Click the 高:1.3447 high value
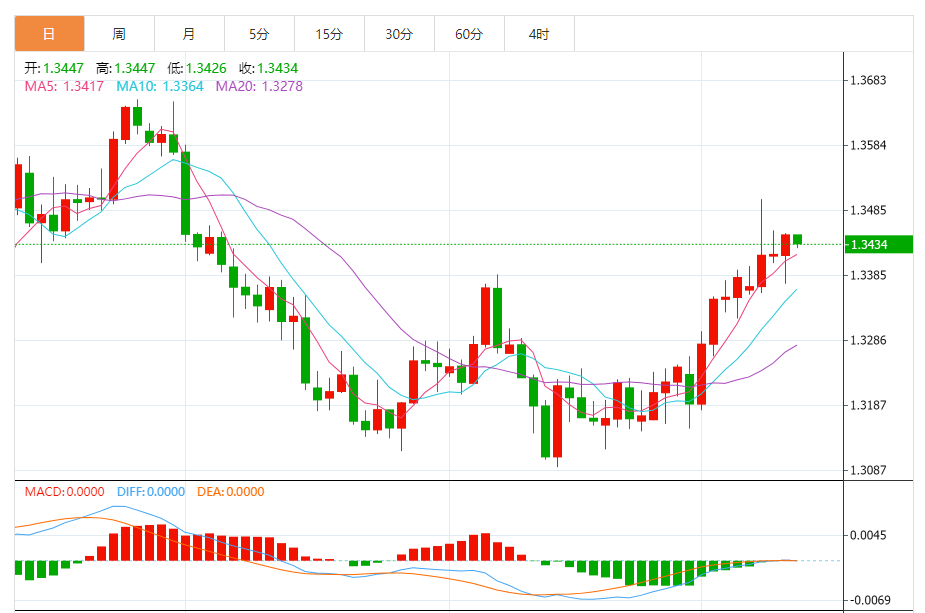Screen dimensions: 925x613 tap(125, 68)
